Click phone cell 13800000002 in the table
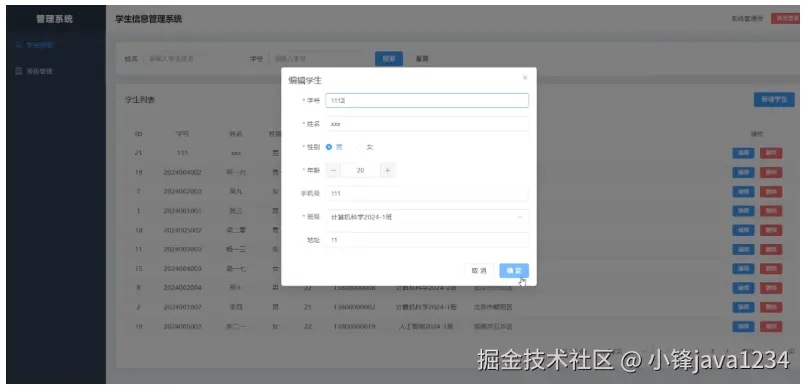 point(354,307)
